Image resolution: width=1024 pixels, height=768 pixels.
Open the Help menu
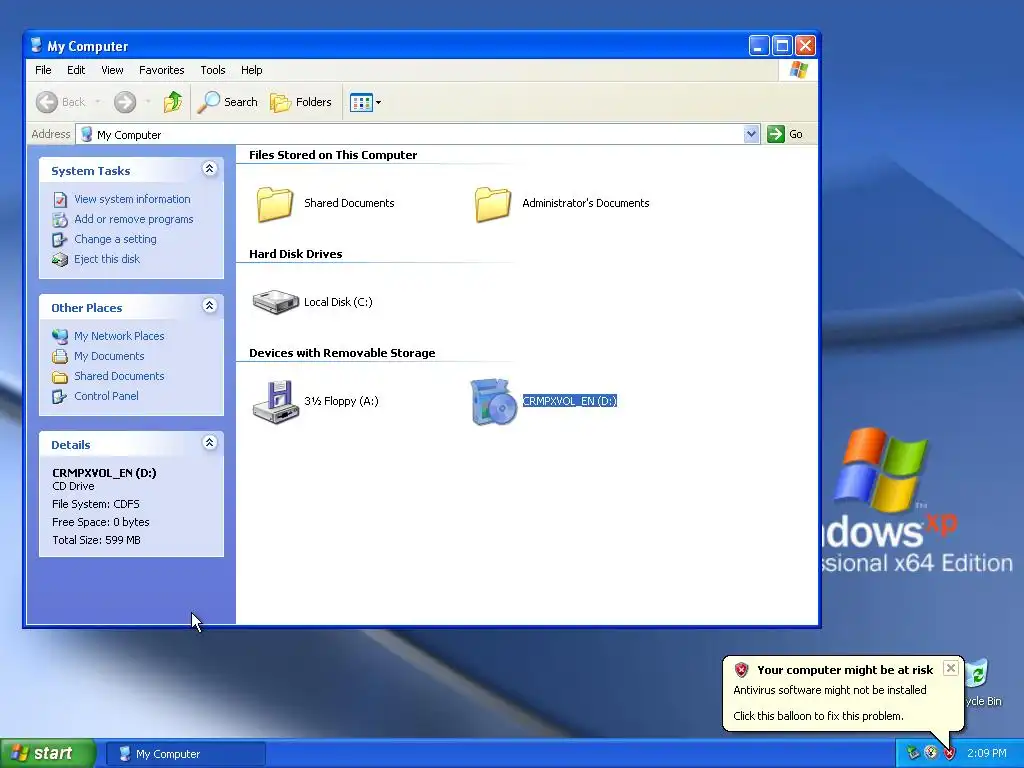(x=251, y=70)
